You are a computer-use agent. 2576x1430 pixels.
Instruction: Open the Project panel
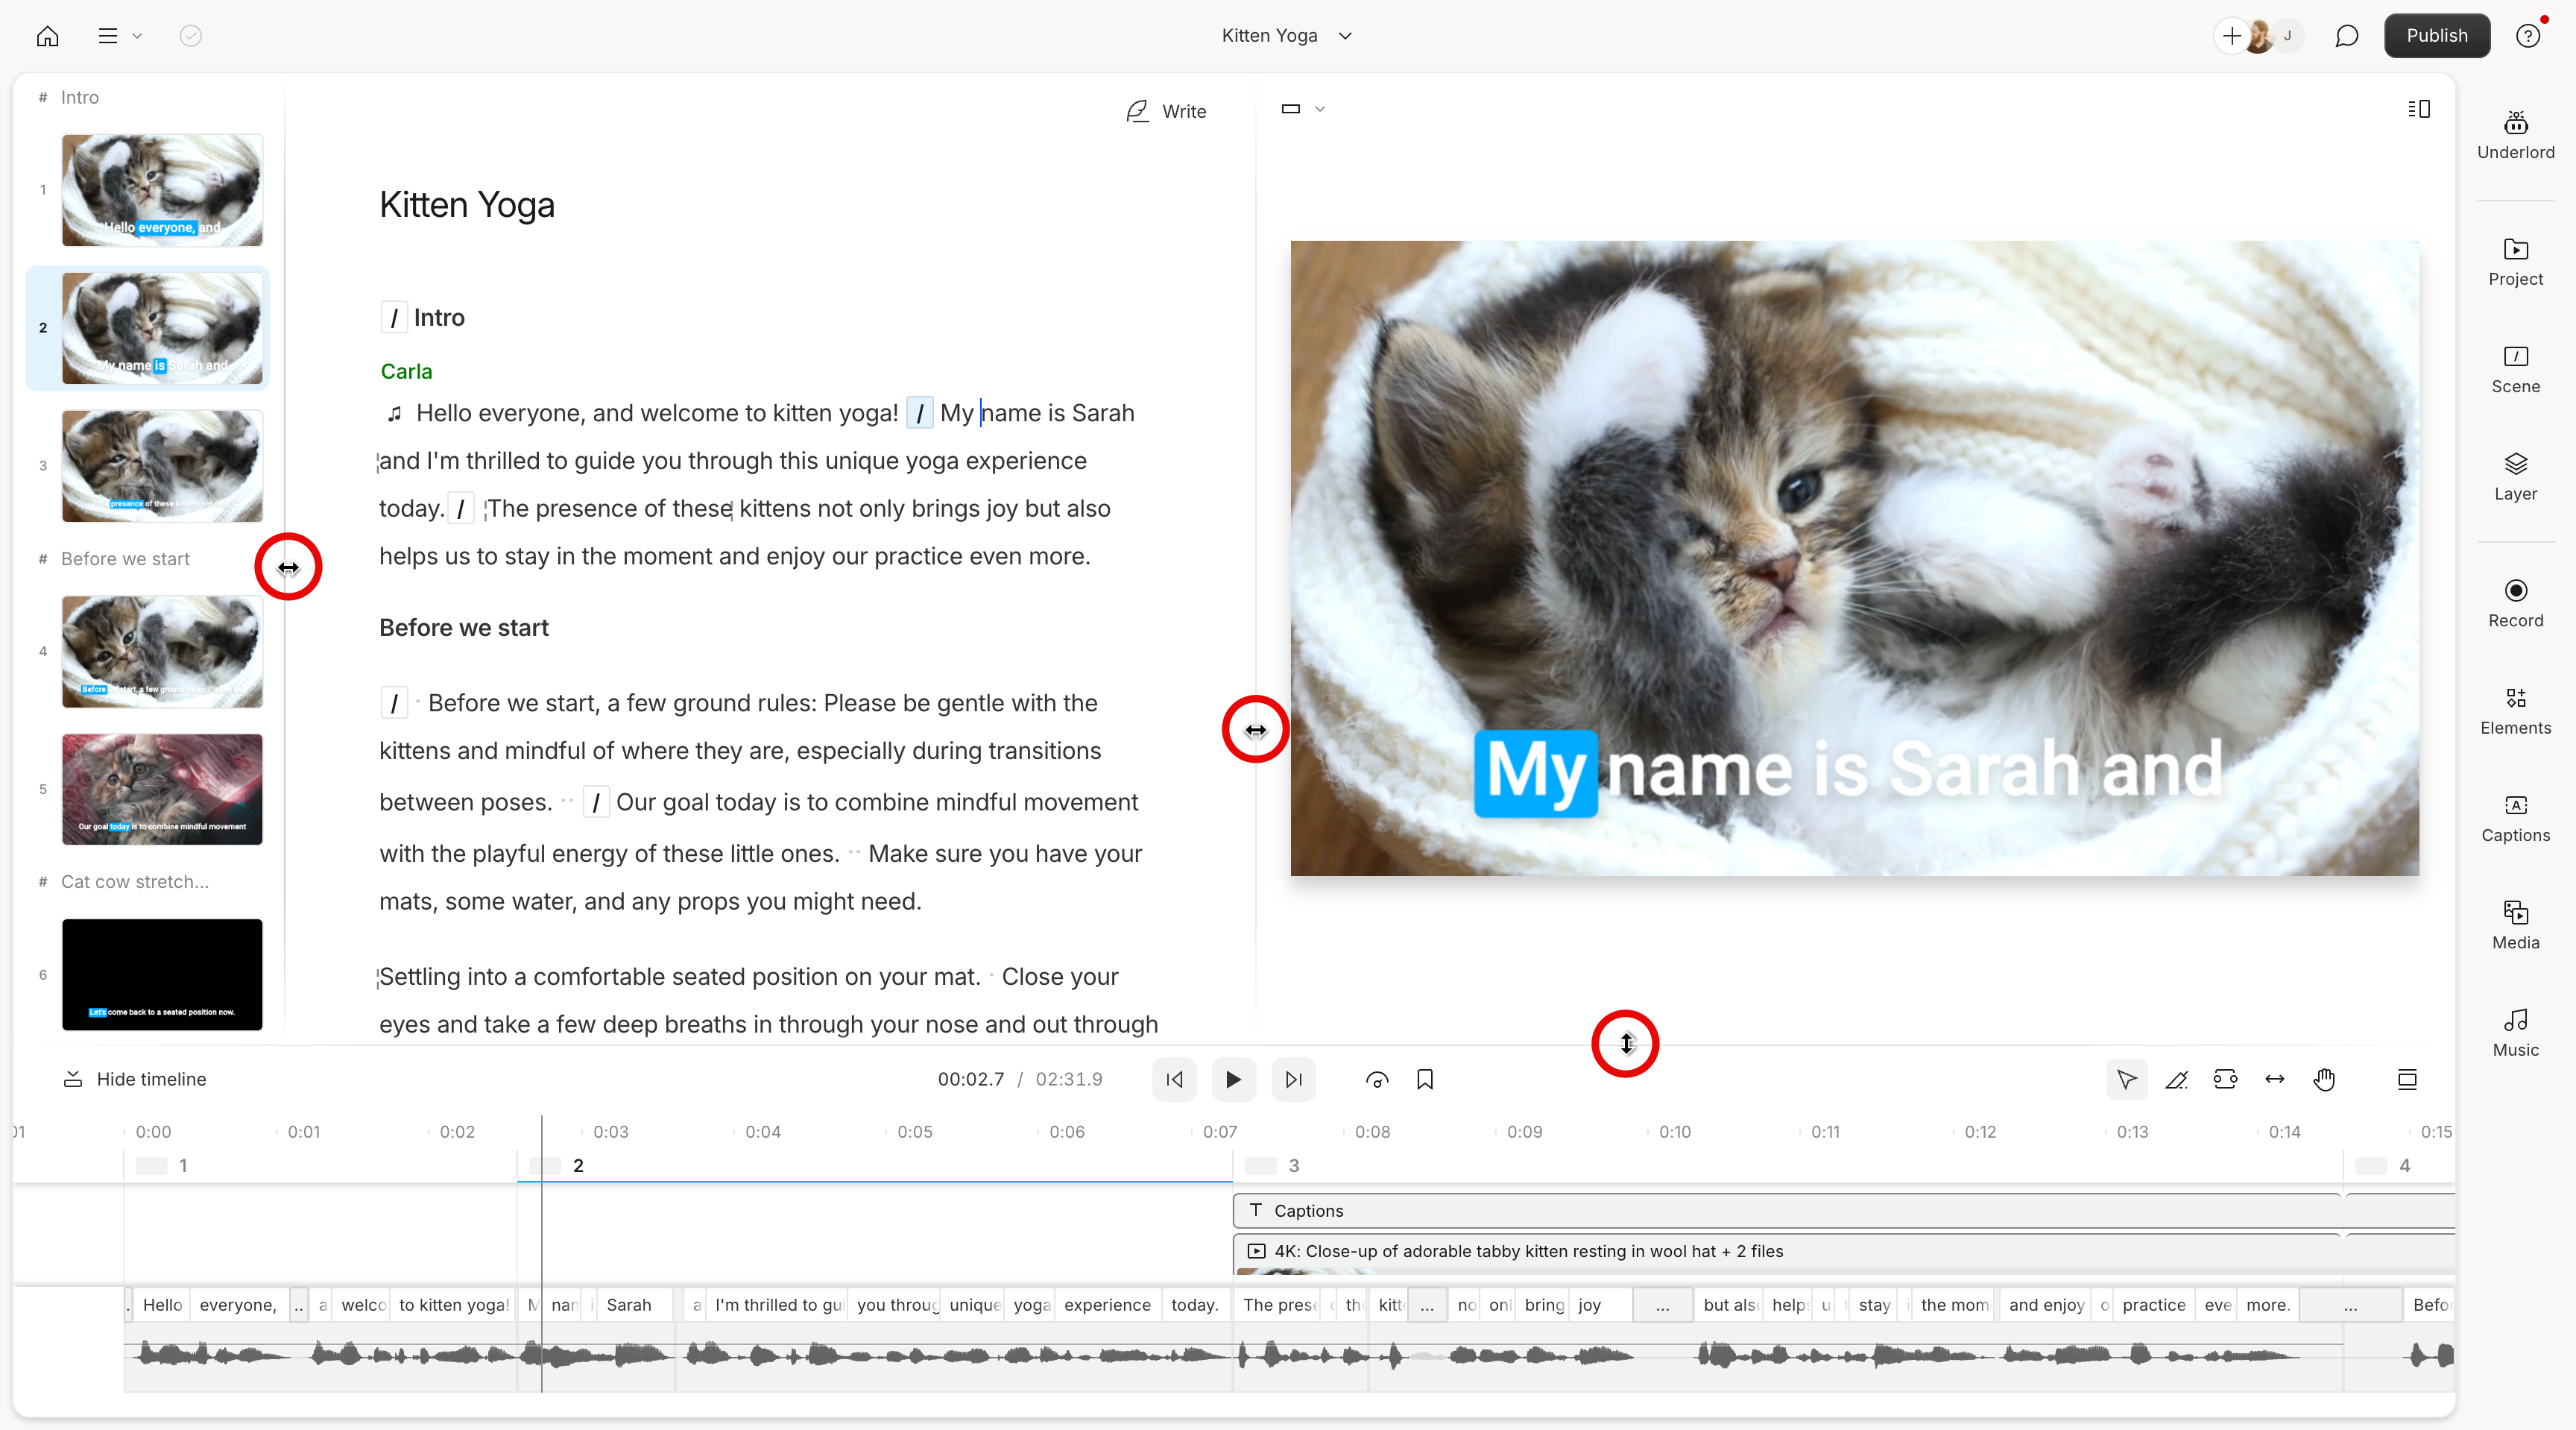tap(2516, 262)
